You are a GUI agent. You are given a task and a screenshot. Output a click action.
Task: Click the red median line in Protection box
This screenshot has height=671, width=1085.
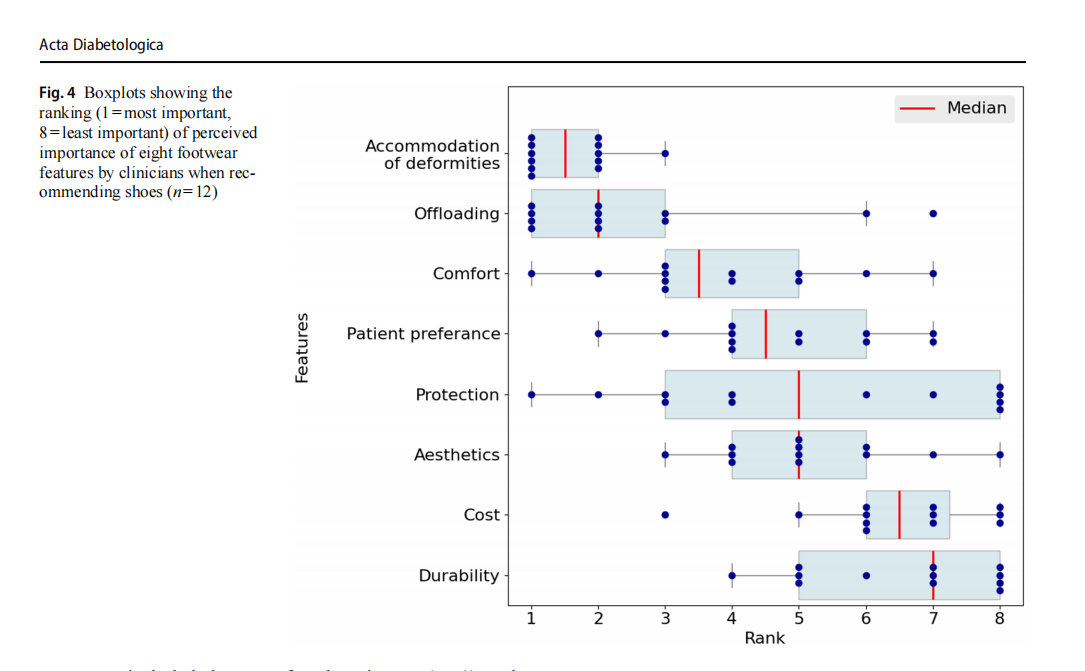pyautogui.click(x=799, y=395)
